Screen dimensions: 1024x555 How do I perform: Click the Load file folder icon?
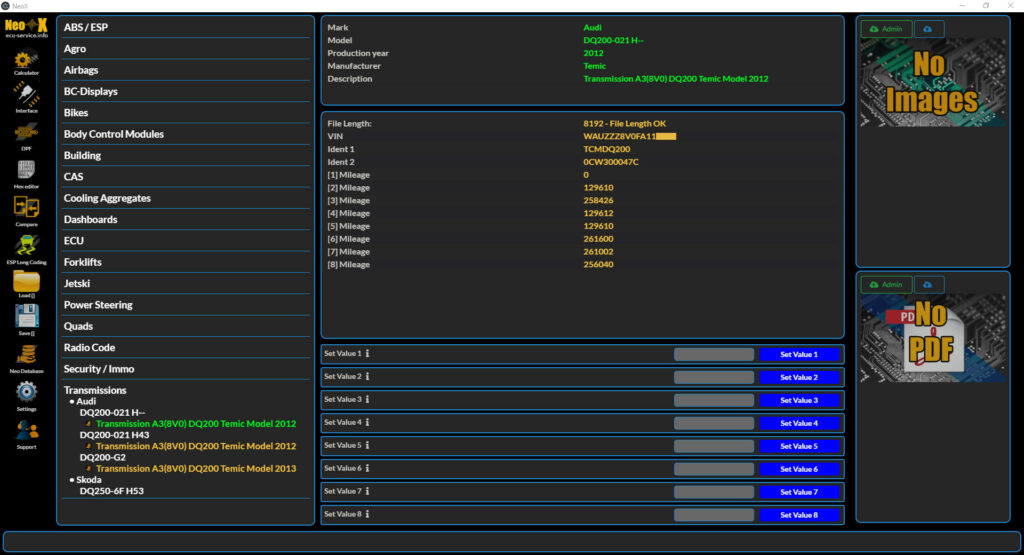point(27,283)
